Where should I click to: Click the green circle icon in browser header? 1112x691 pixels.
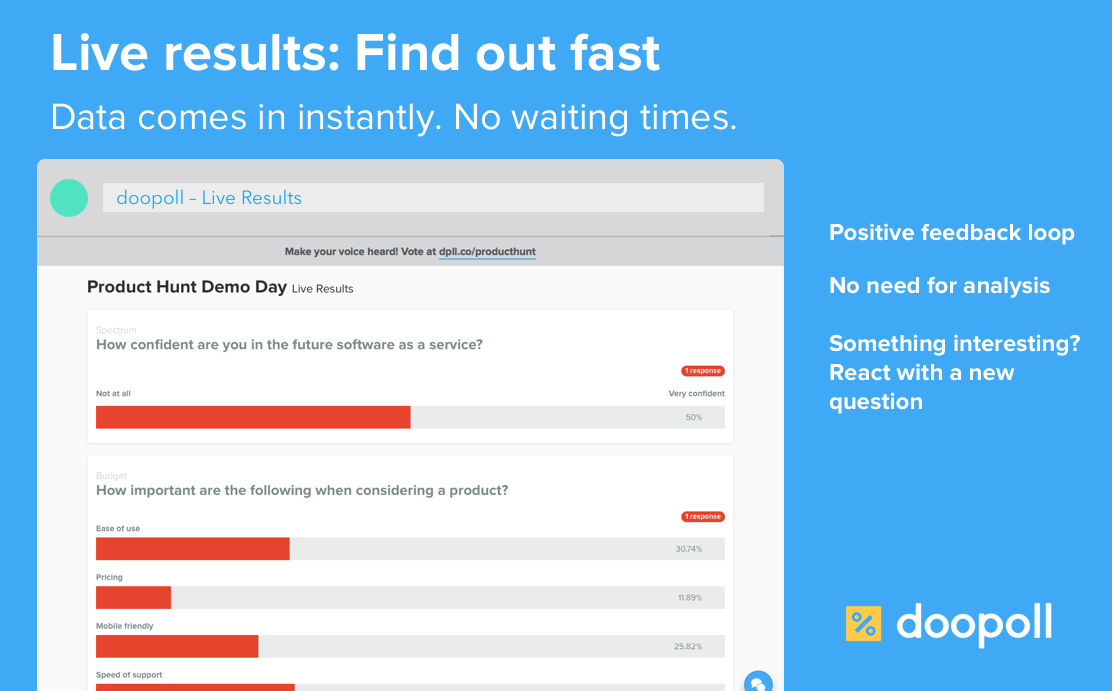click(69, 198)
